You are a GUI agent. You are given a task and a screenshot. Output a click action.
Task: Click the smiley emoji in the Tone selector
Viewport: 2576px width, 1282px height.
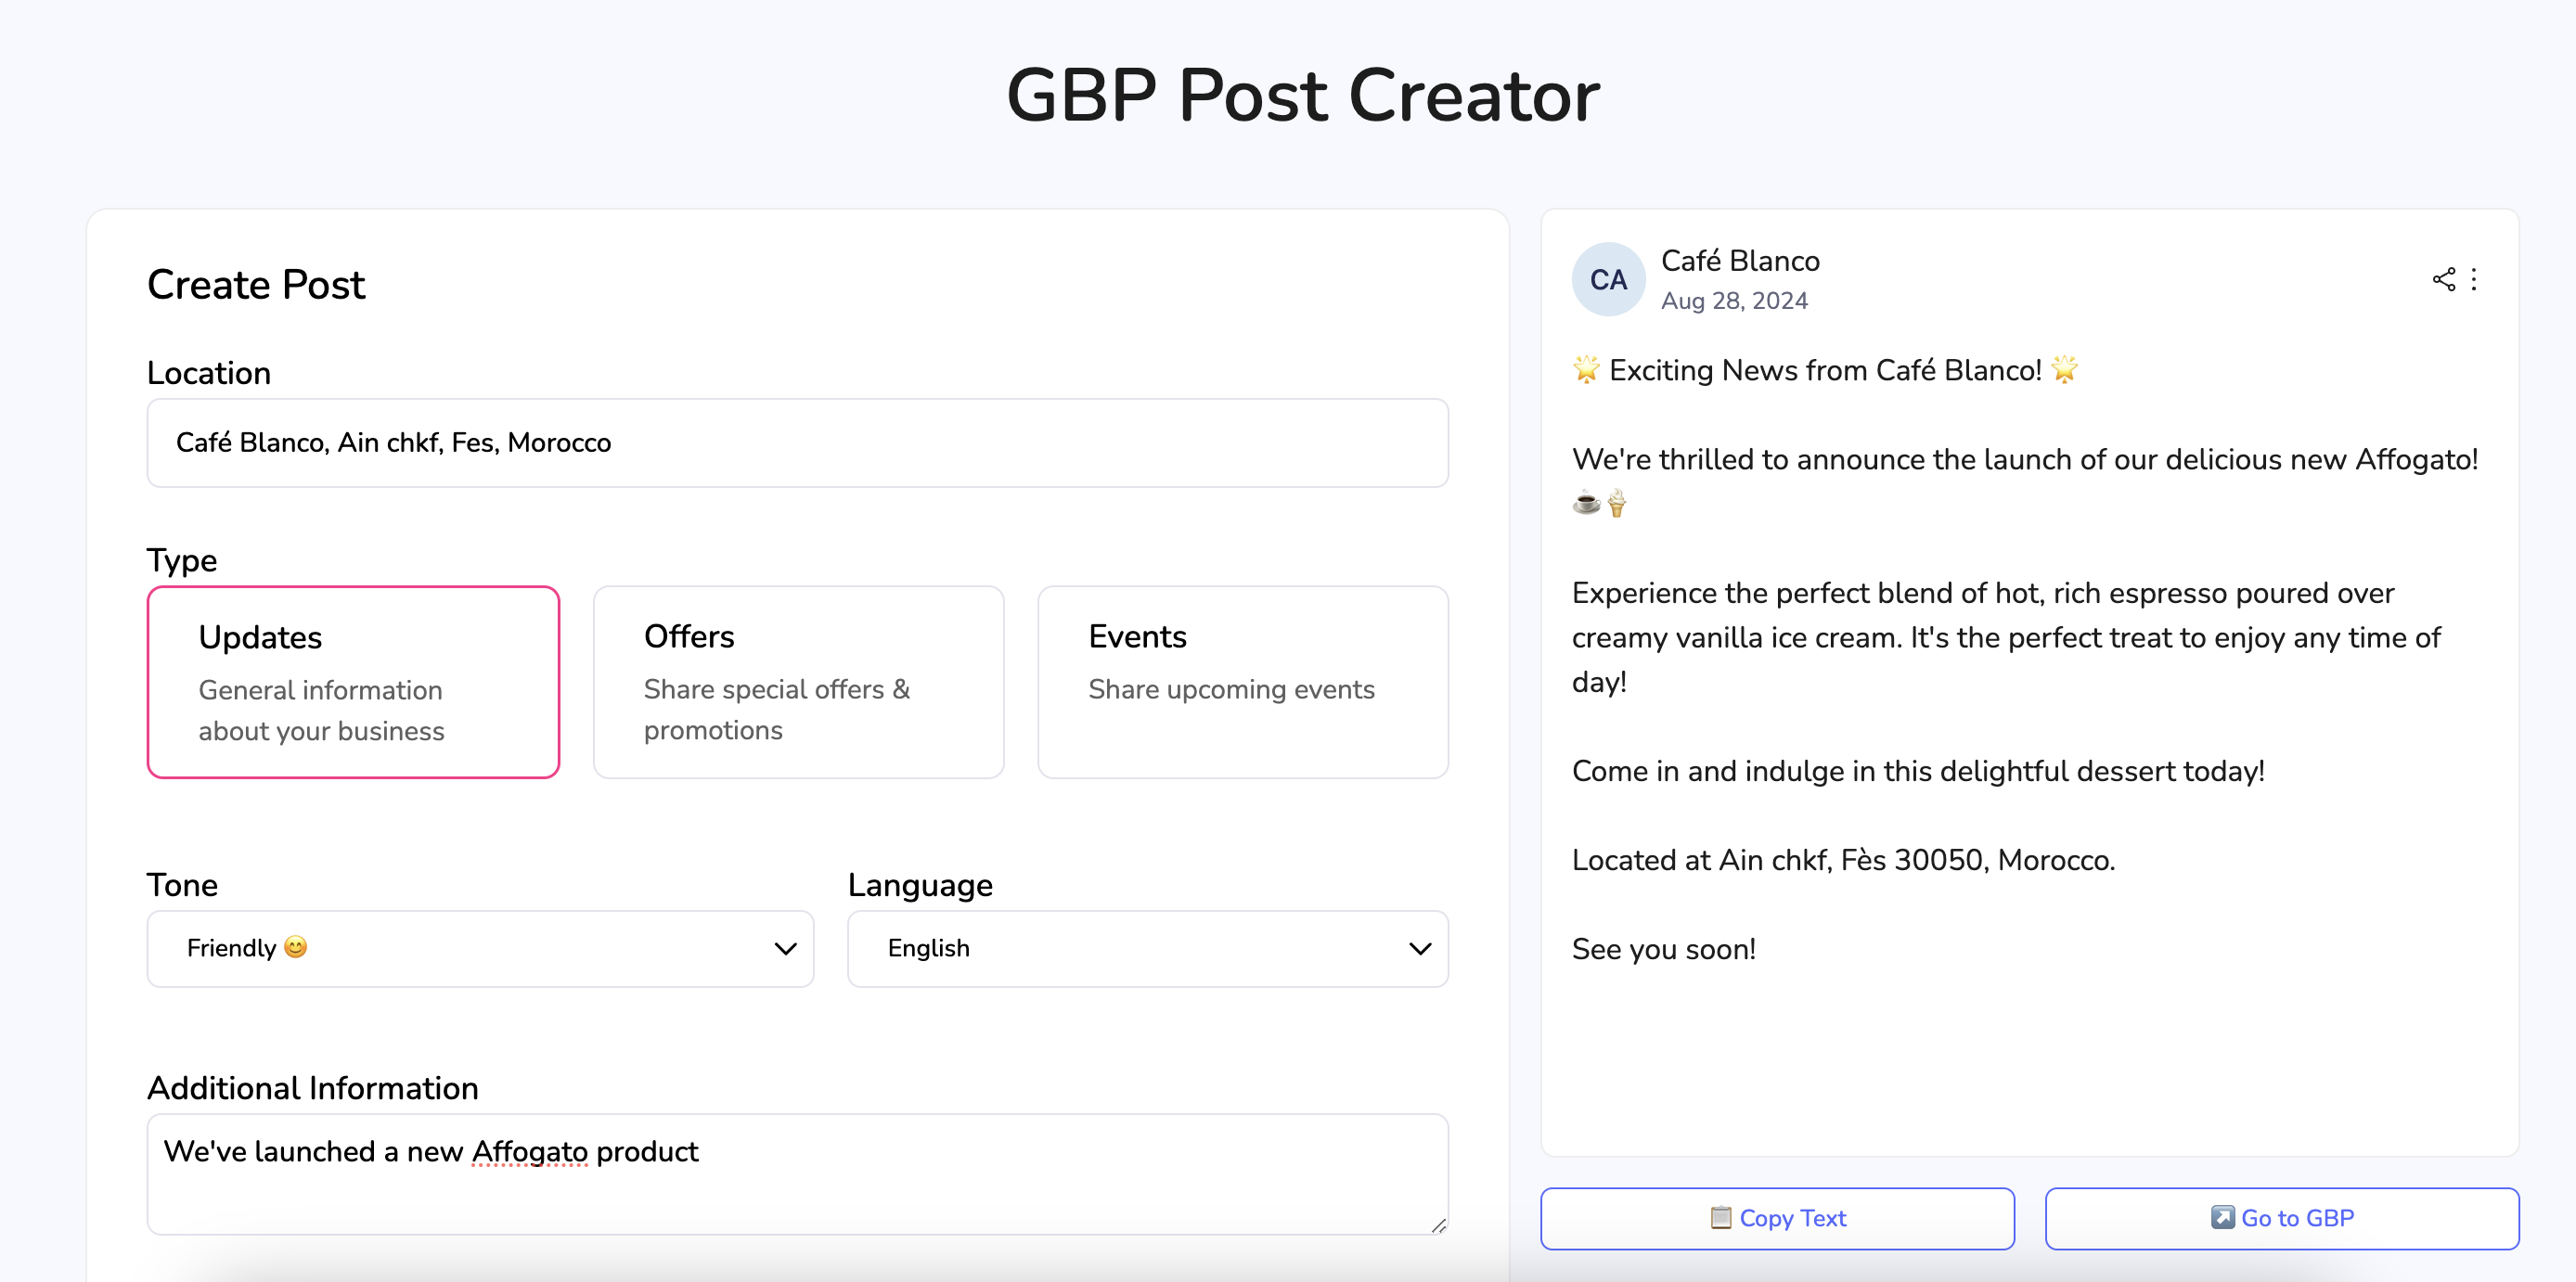click(296, 948)
